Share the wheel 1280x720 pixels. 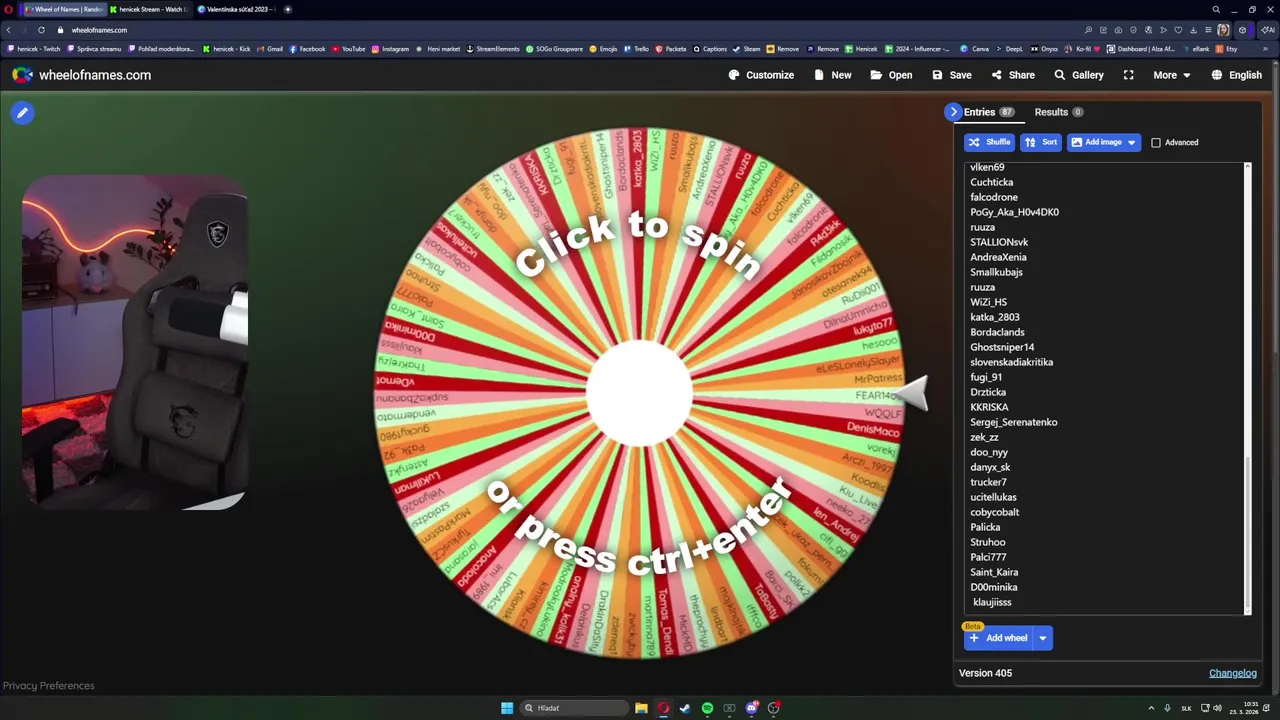pyautogui.click(x=1012, y=75)
